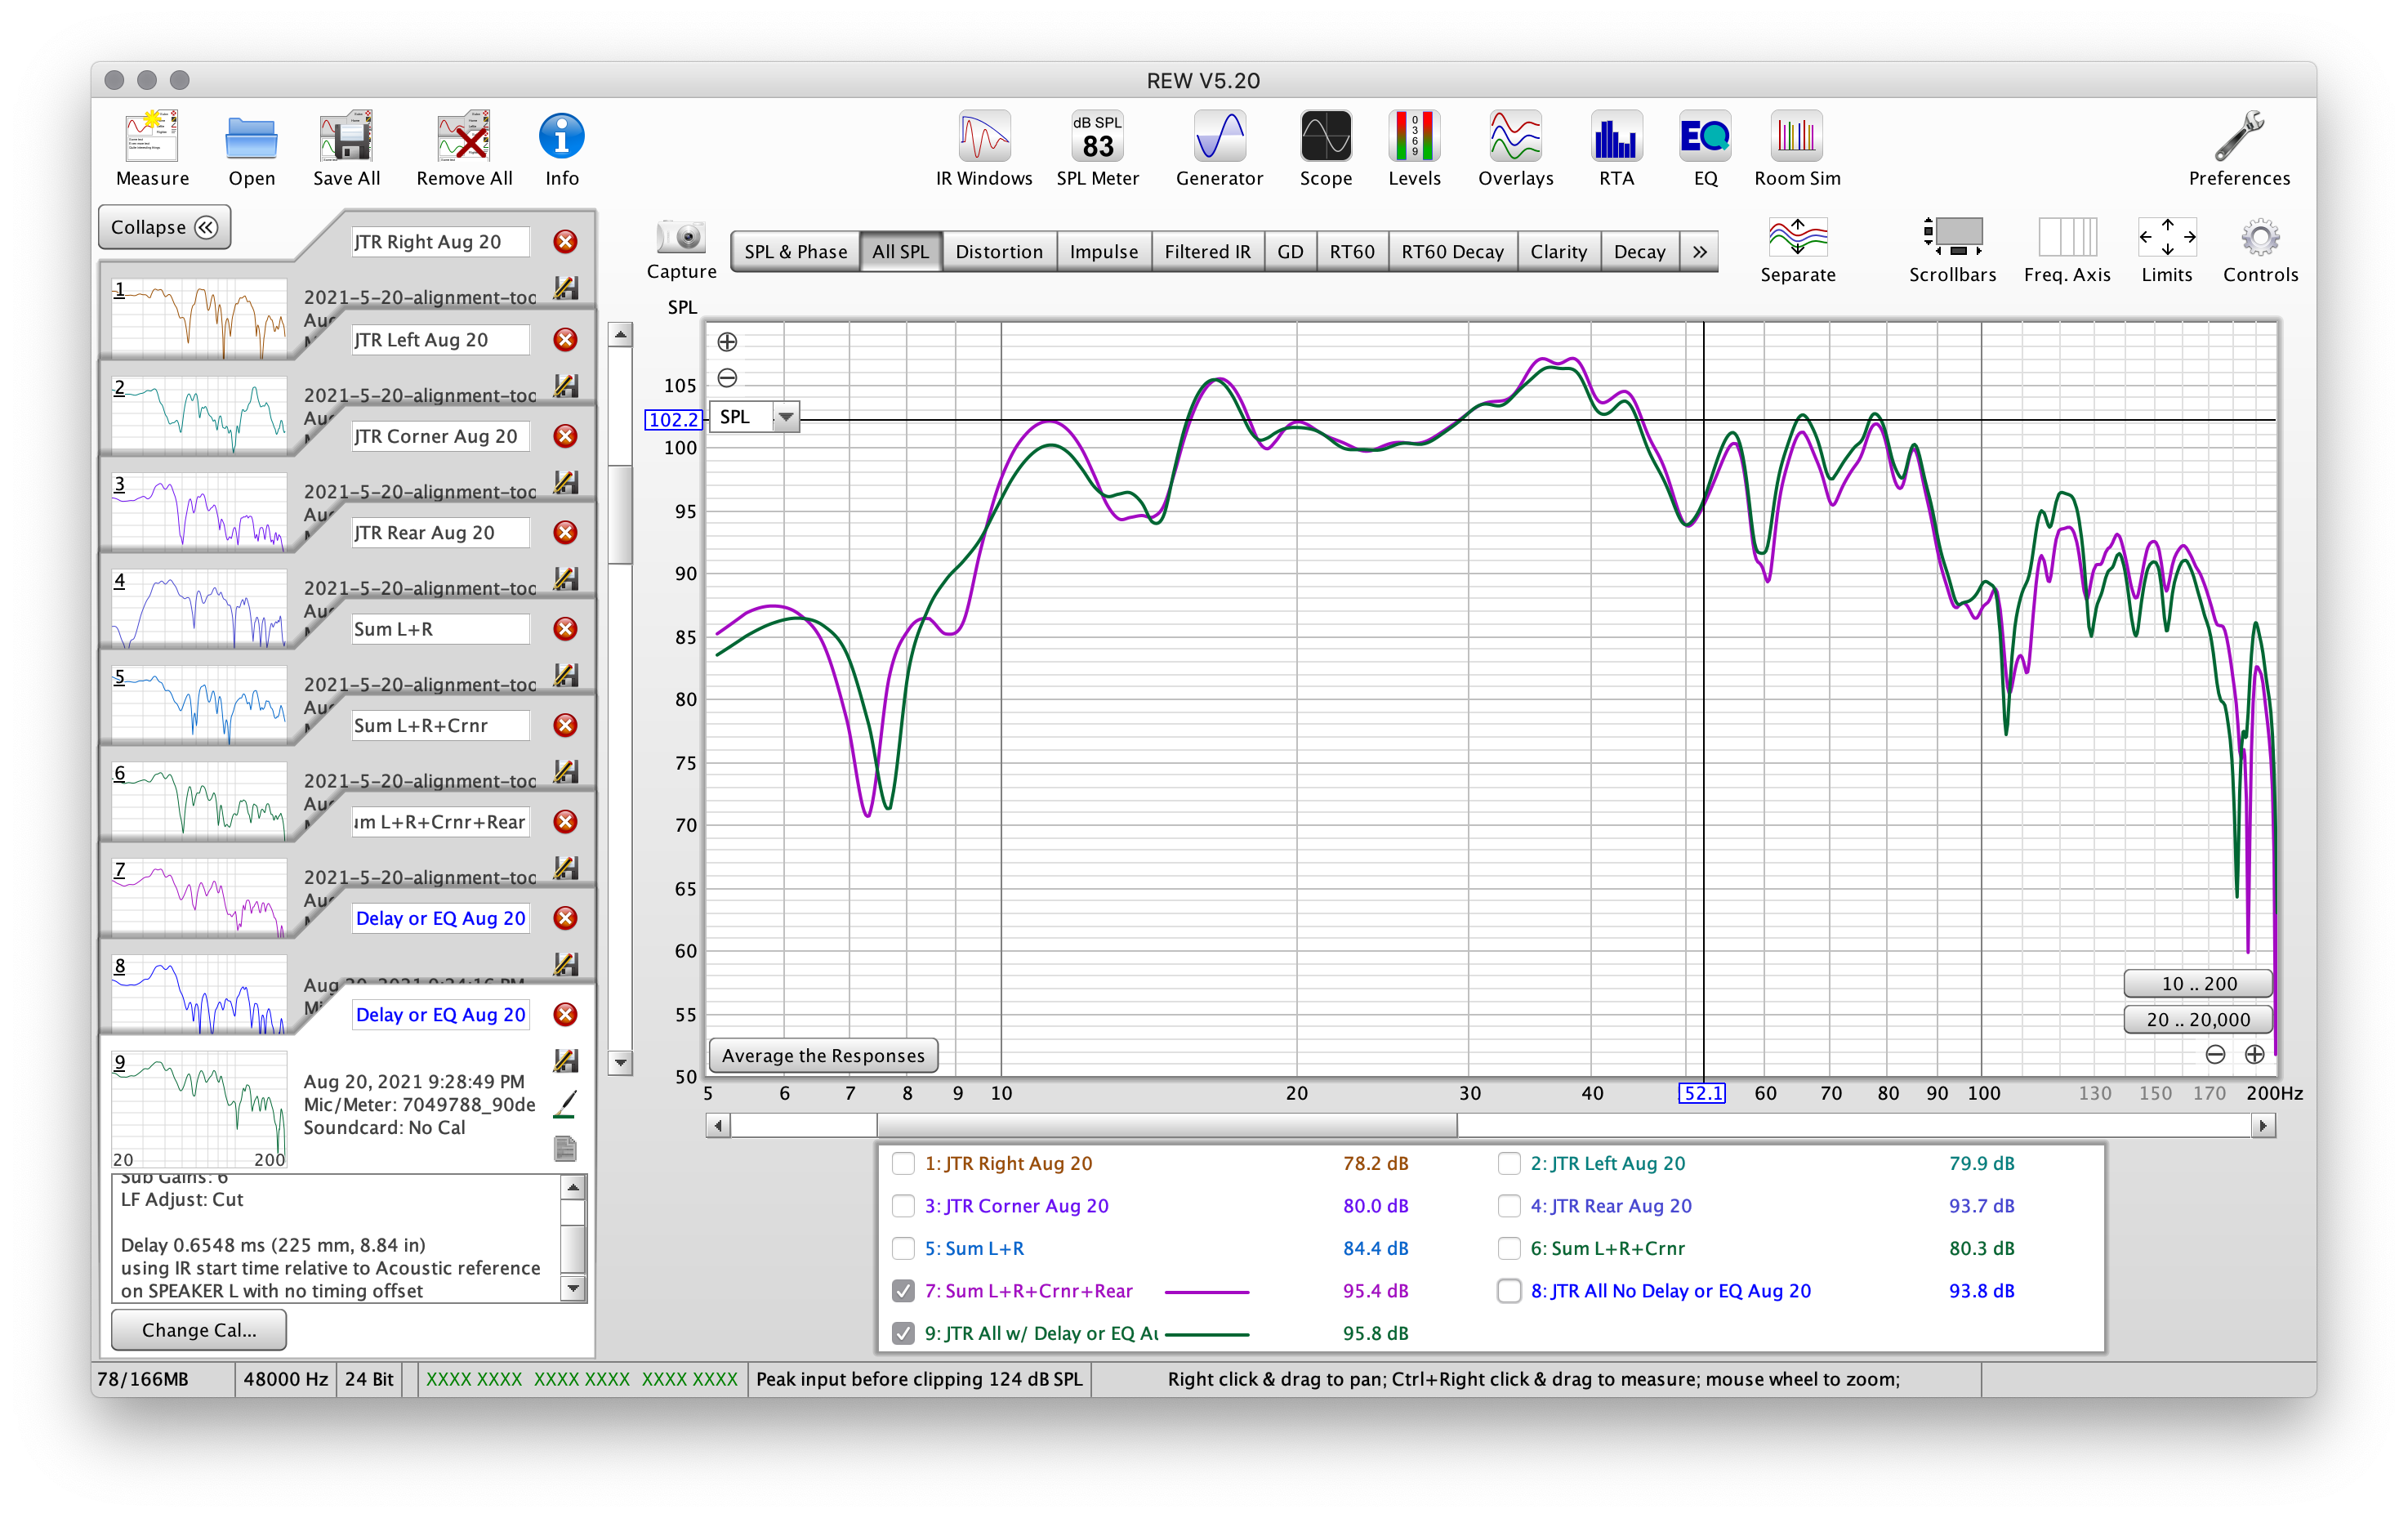Image resolution: width=2408 pixels, height=1518 pixels.
Task: Open the Clarity tab
Action: pyautogui.click(x=1558, y=251)
